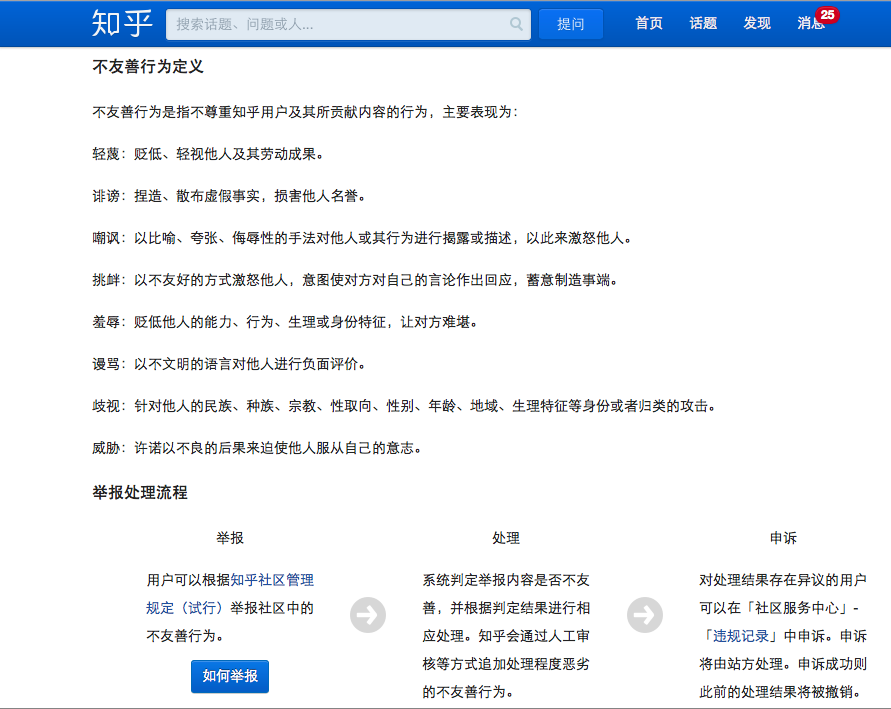Click the text 对处理结果存在异议的用户
This screenshot has width=891, height=709.
point(782,580)
